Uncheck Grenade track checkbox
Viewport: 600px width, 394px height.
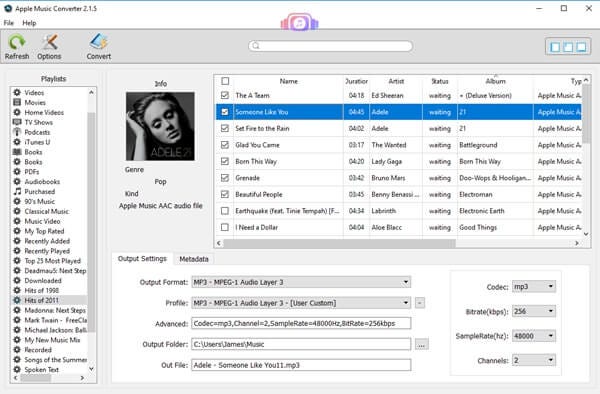[x=225, y=177]
